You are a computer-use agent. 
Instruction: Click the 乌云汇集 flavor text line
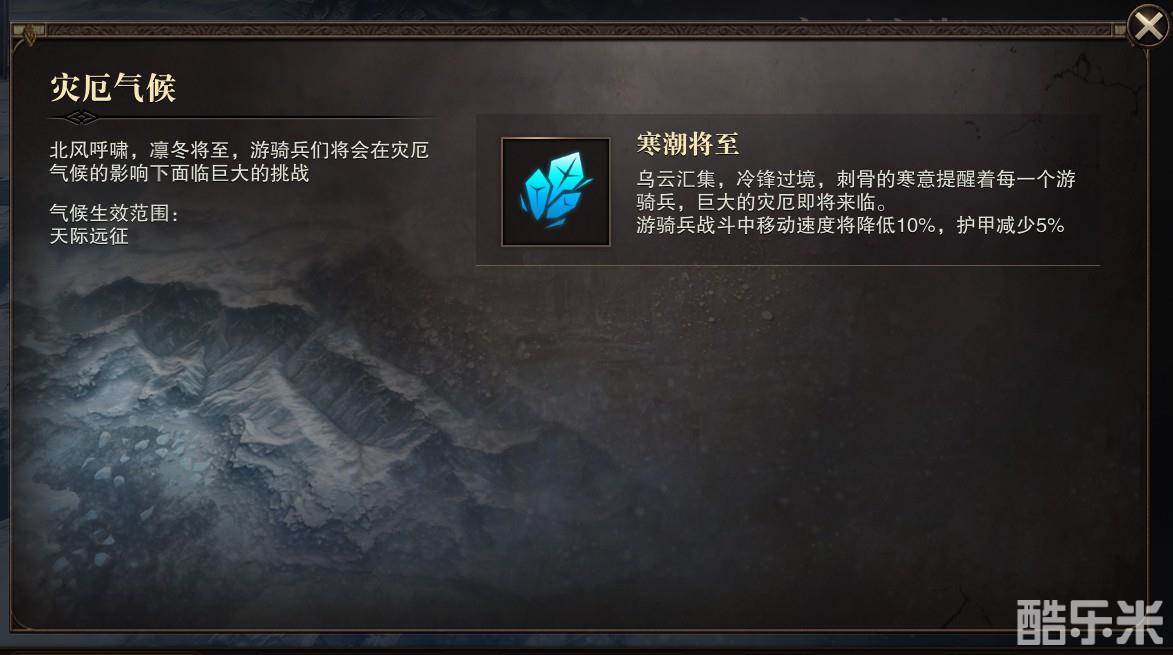[856, 179]
